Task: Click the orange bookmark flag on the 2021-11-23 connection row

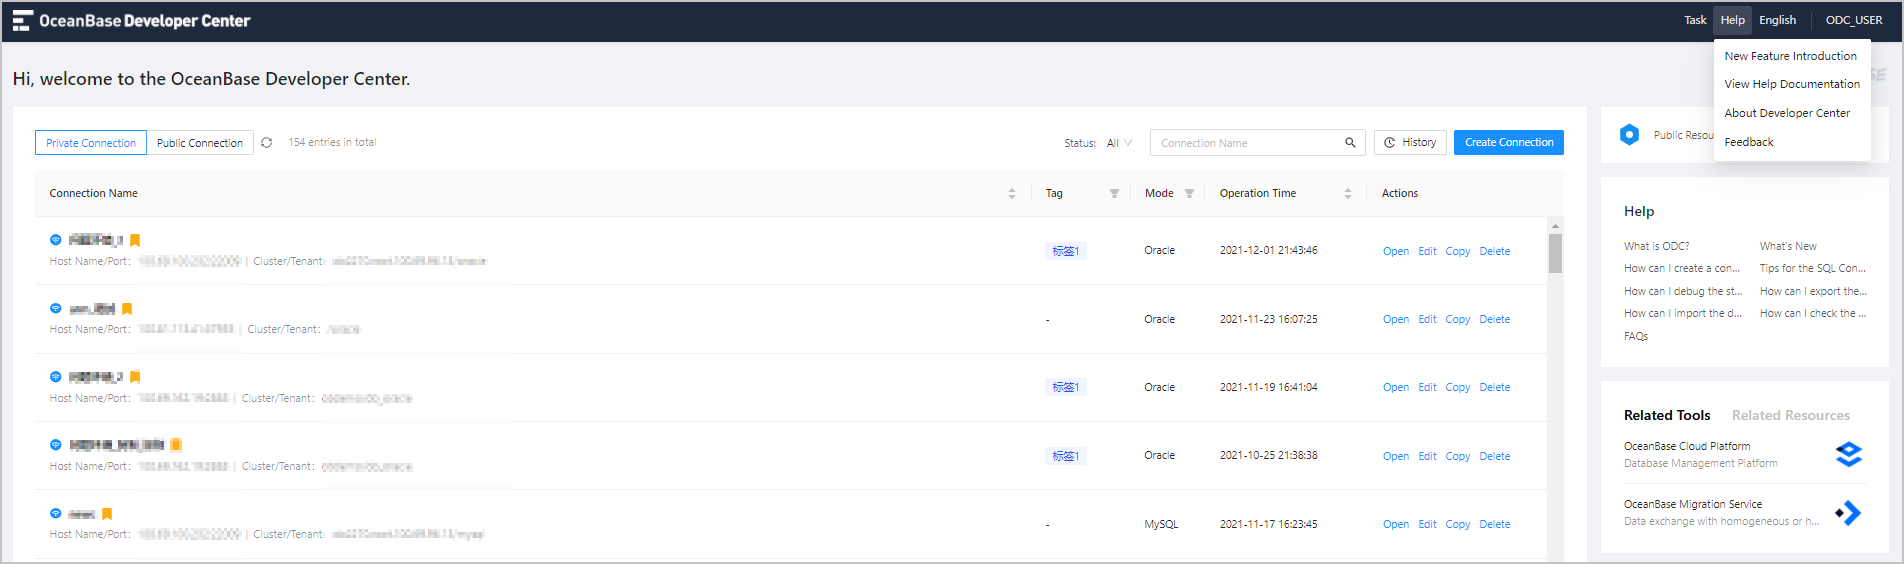Action: tap(127, 309)
